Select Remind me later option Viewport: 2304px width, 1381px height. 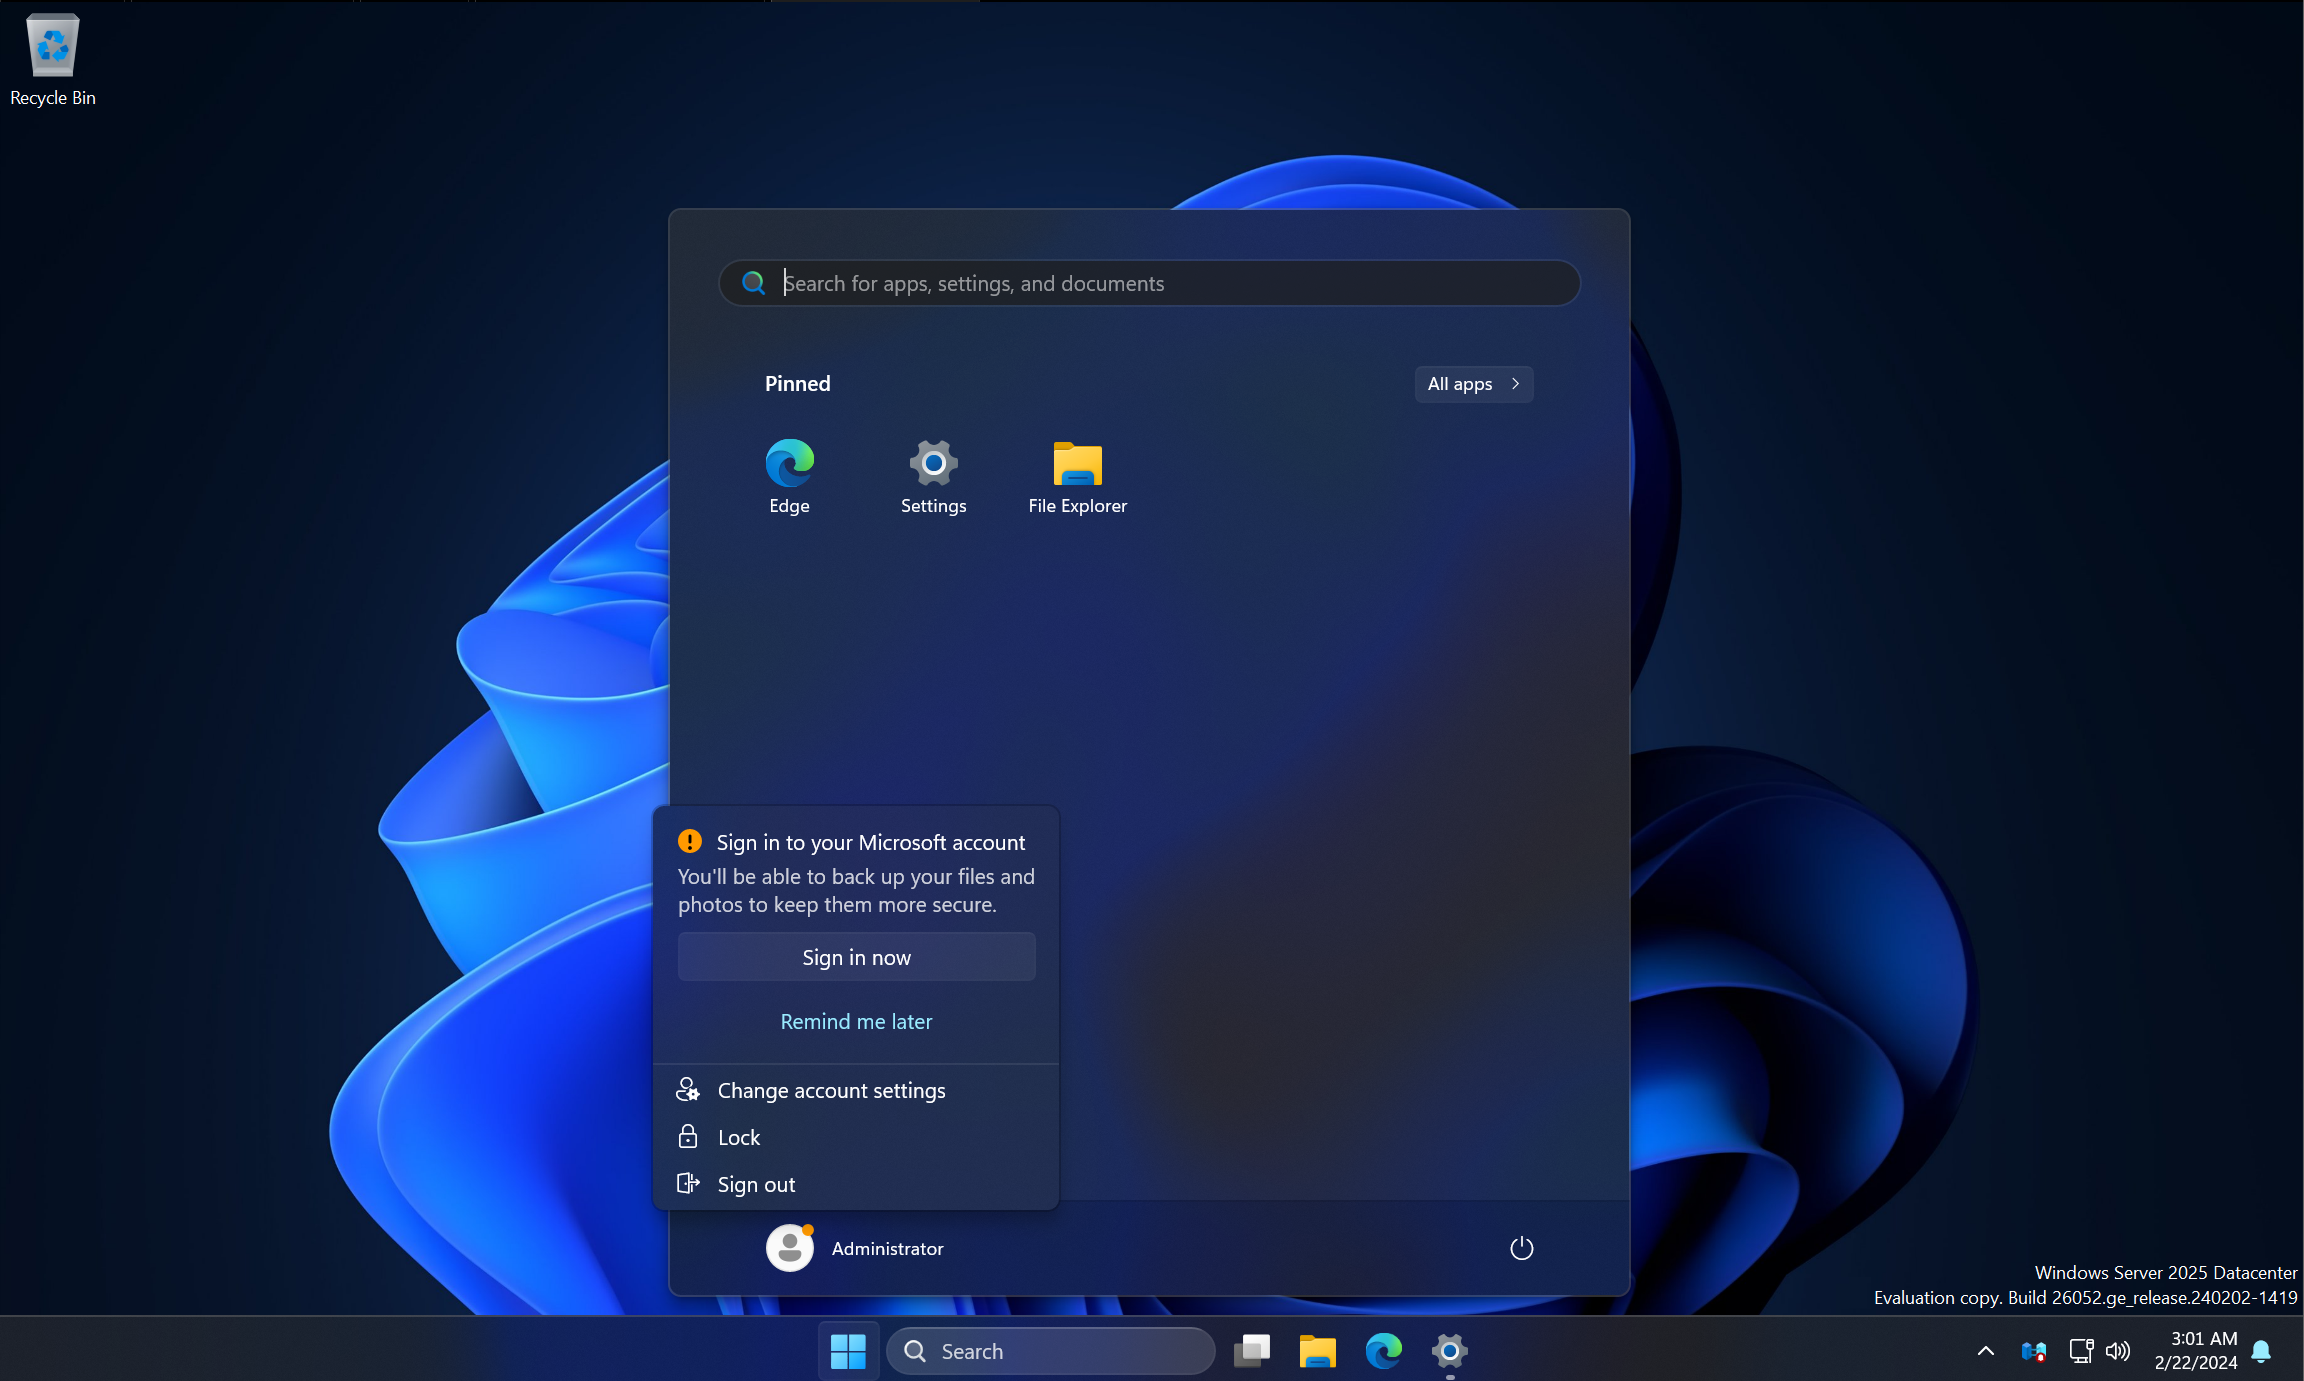856,1021
